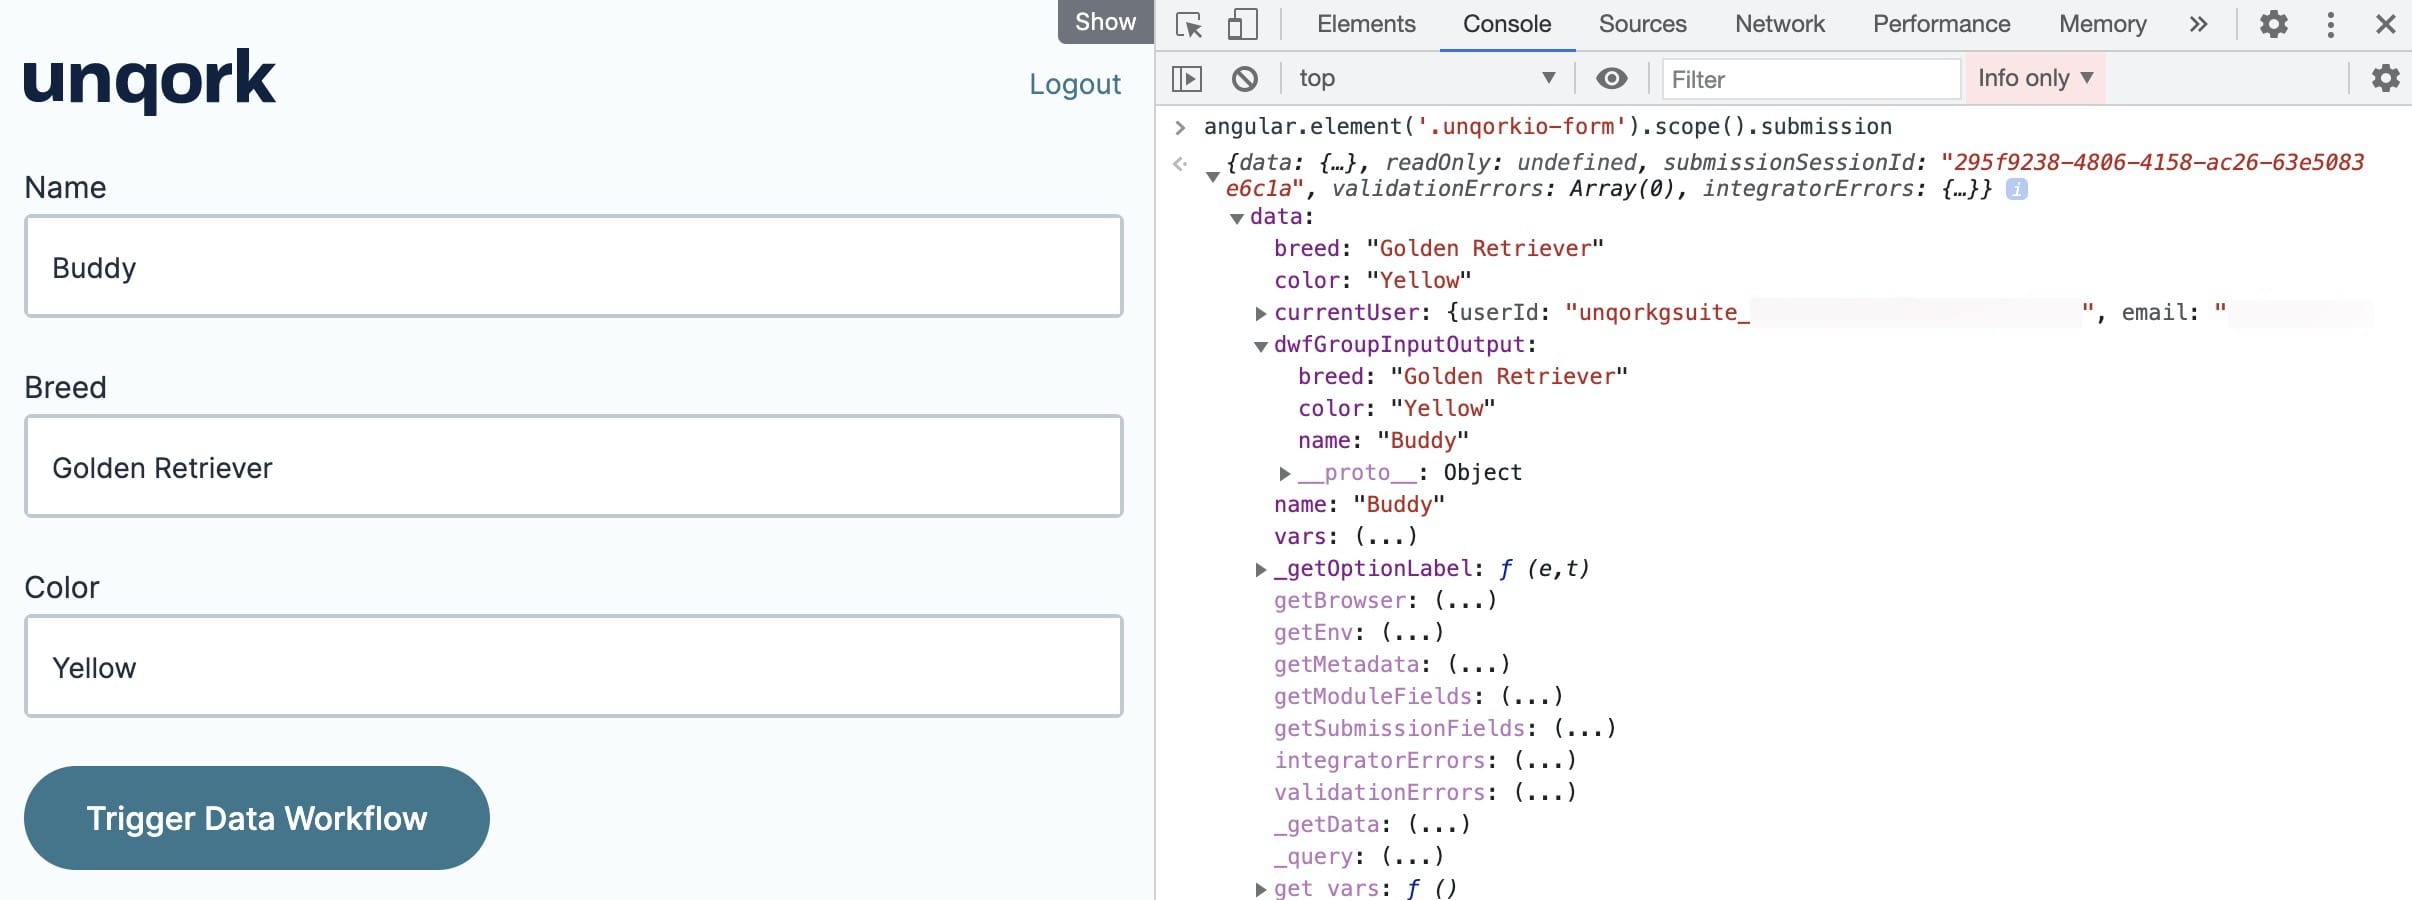The height and width of the screenshot is (900, 2412).
Task: Select color "Yellow" inside dwfGroupInputOutput
Action: [x=1442, y=409]
